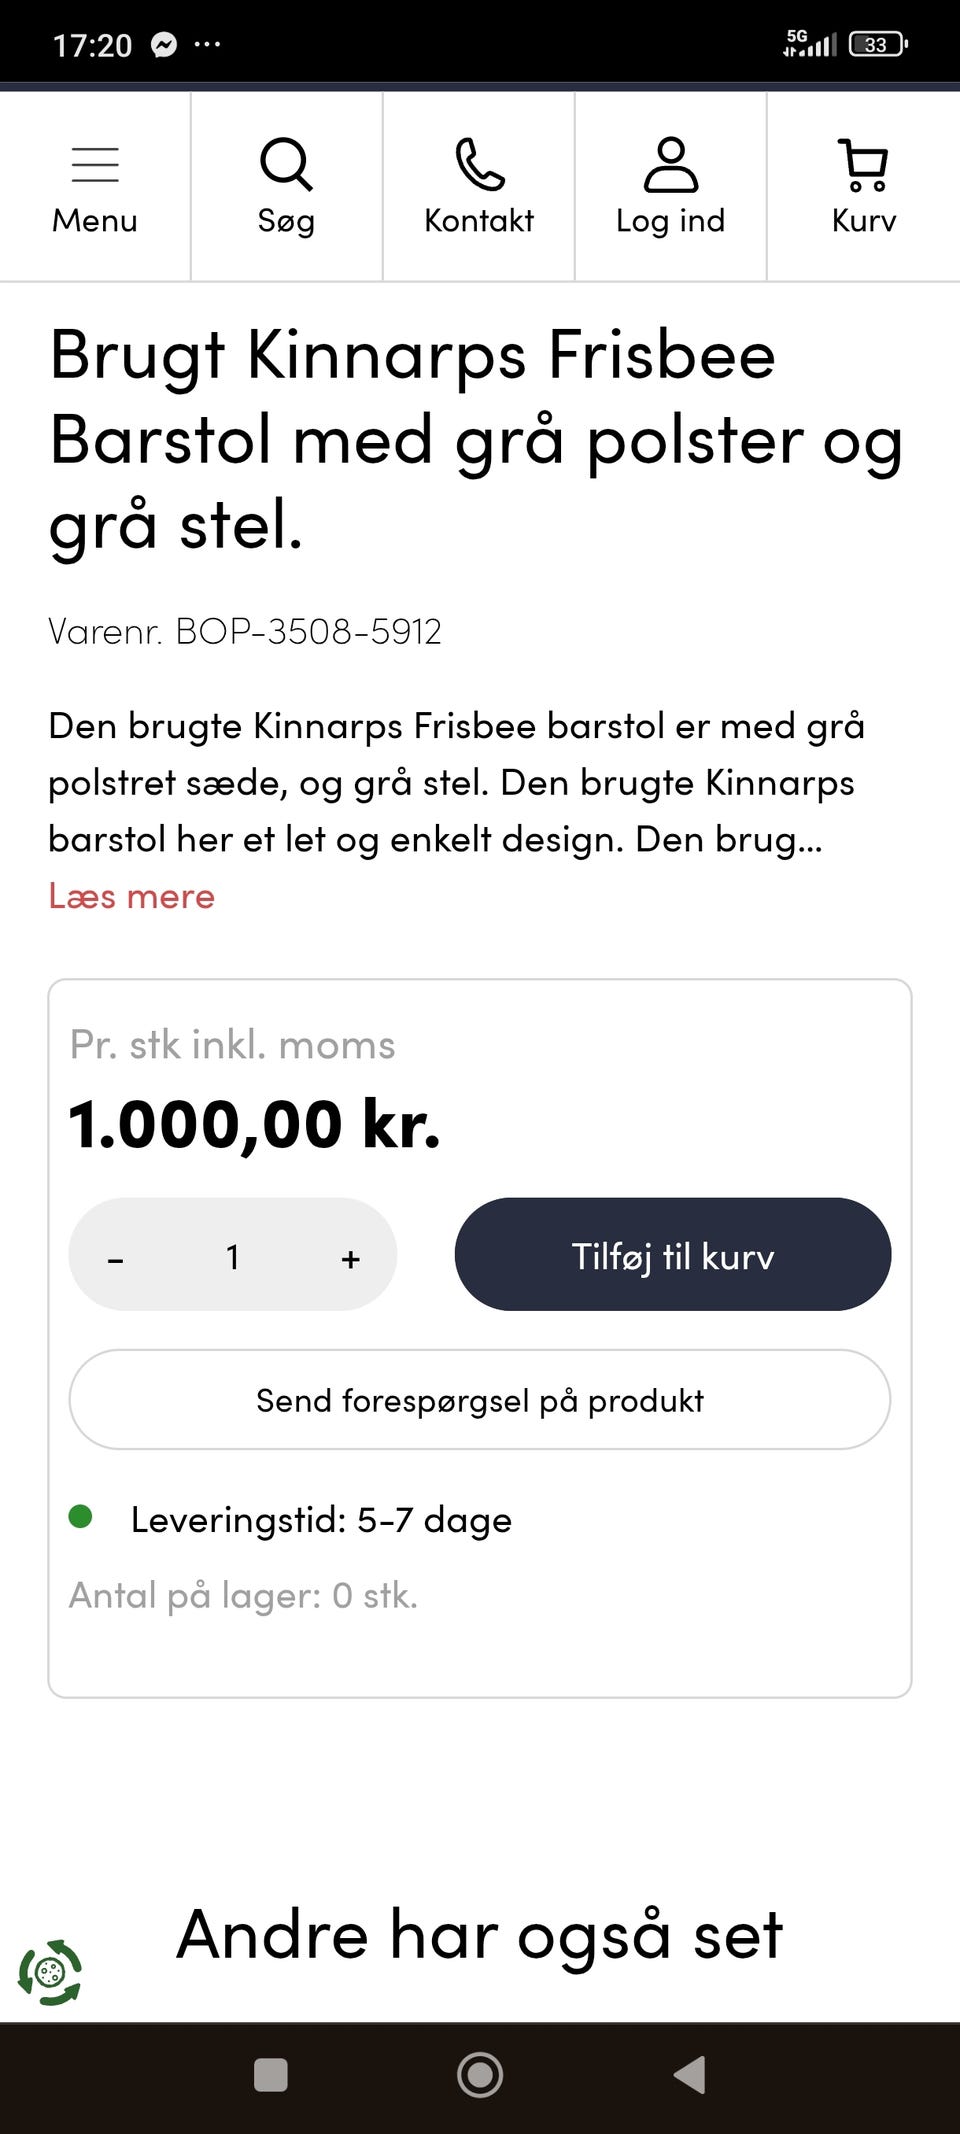The height and width of the screenshot is (2134, 960).
Task: Open the hamburger Menu icon
Action: (95, 165)
